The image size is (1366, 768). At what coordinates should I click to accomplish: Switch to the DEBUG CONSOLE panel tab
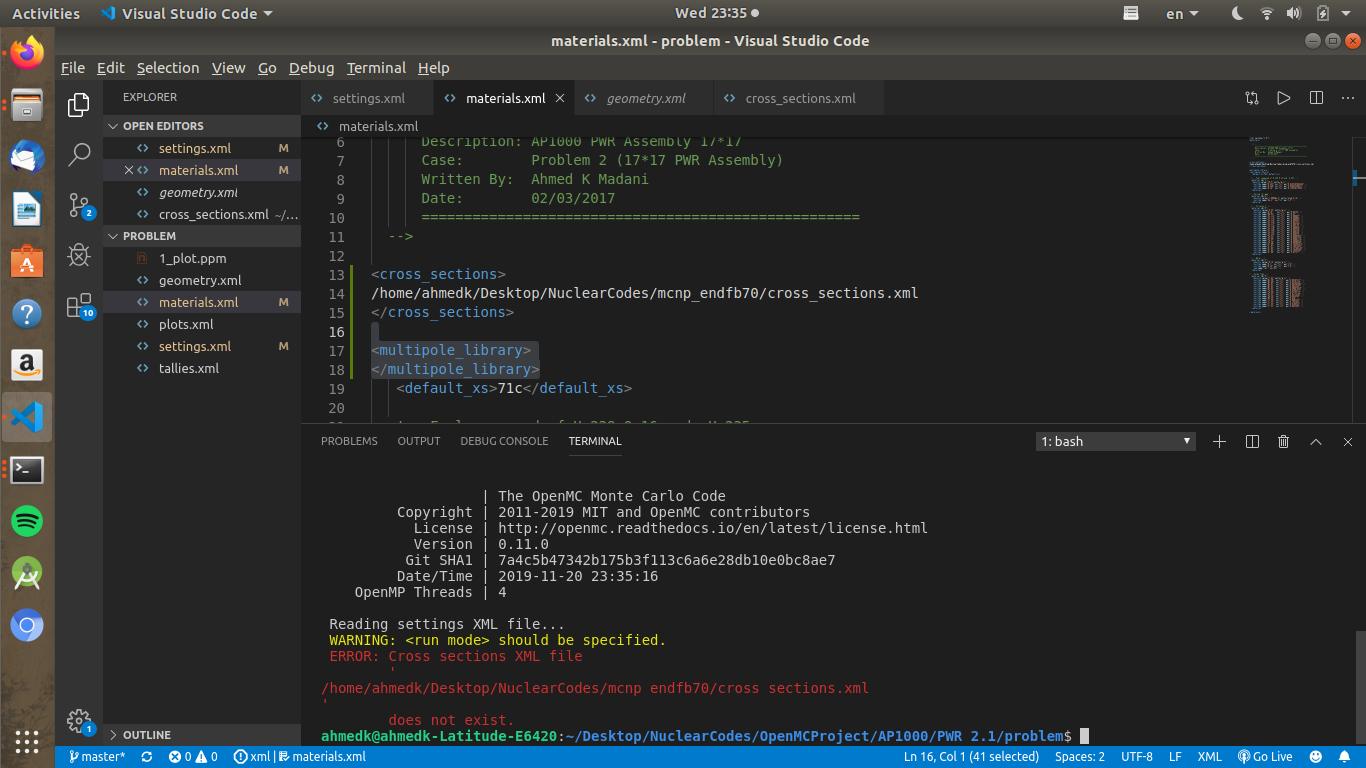504,441
